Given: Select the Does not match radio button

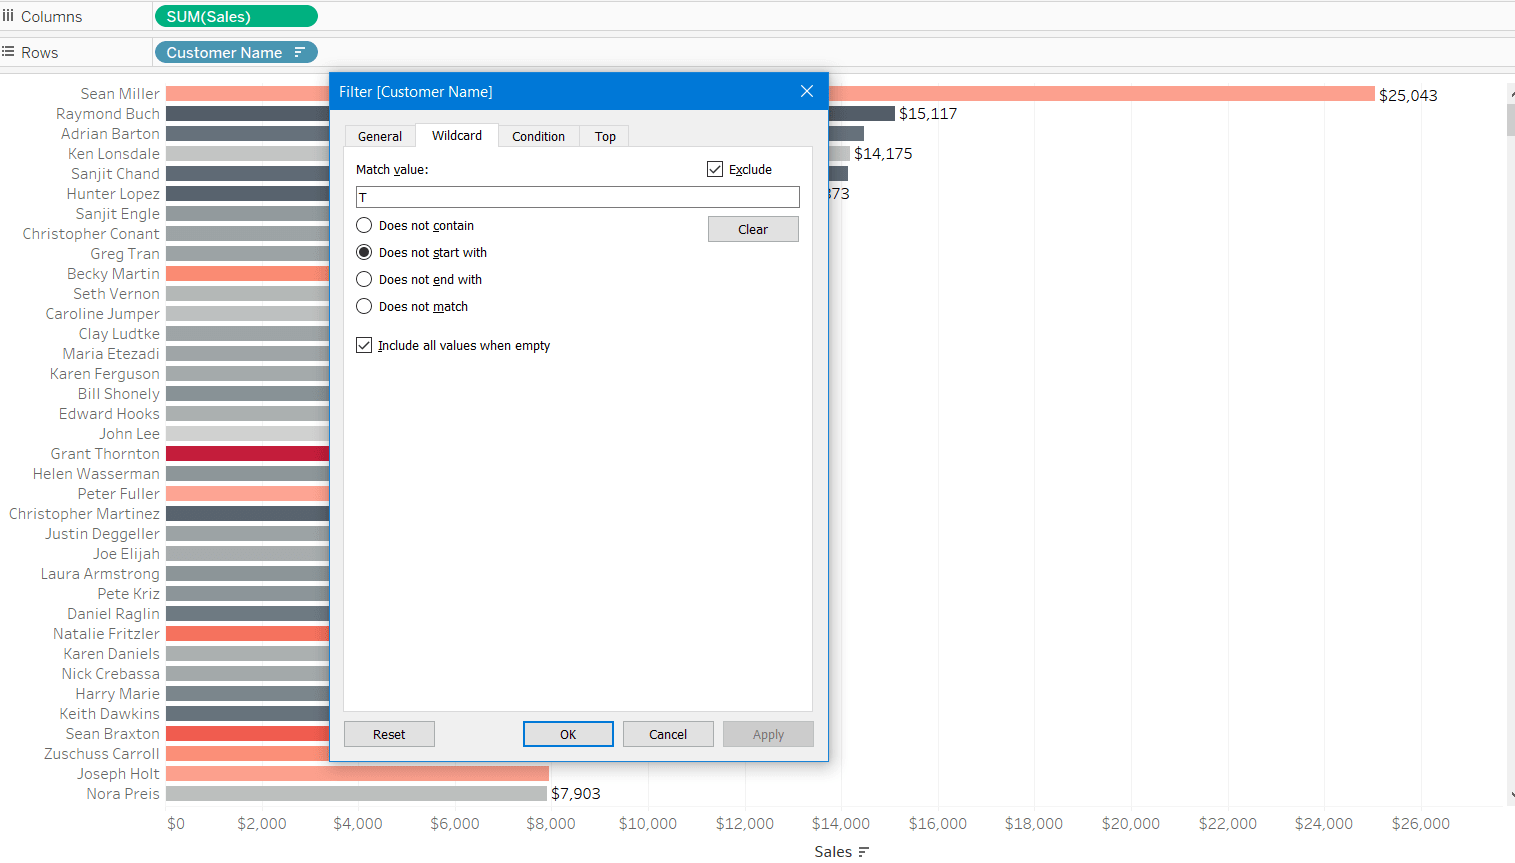Looking at the screenshot, I should [x=365, y=307].
